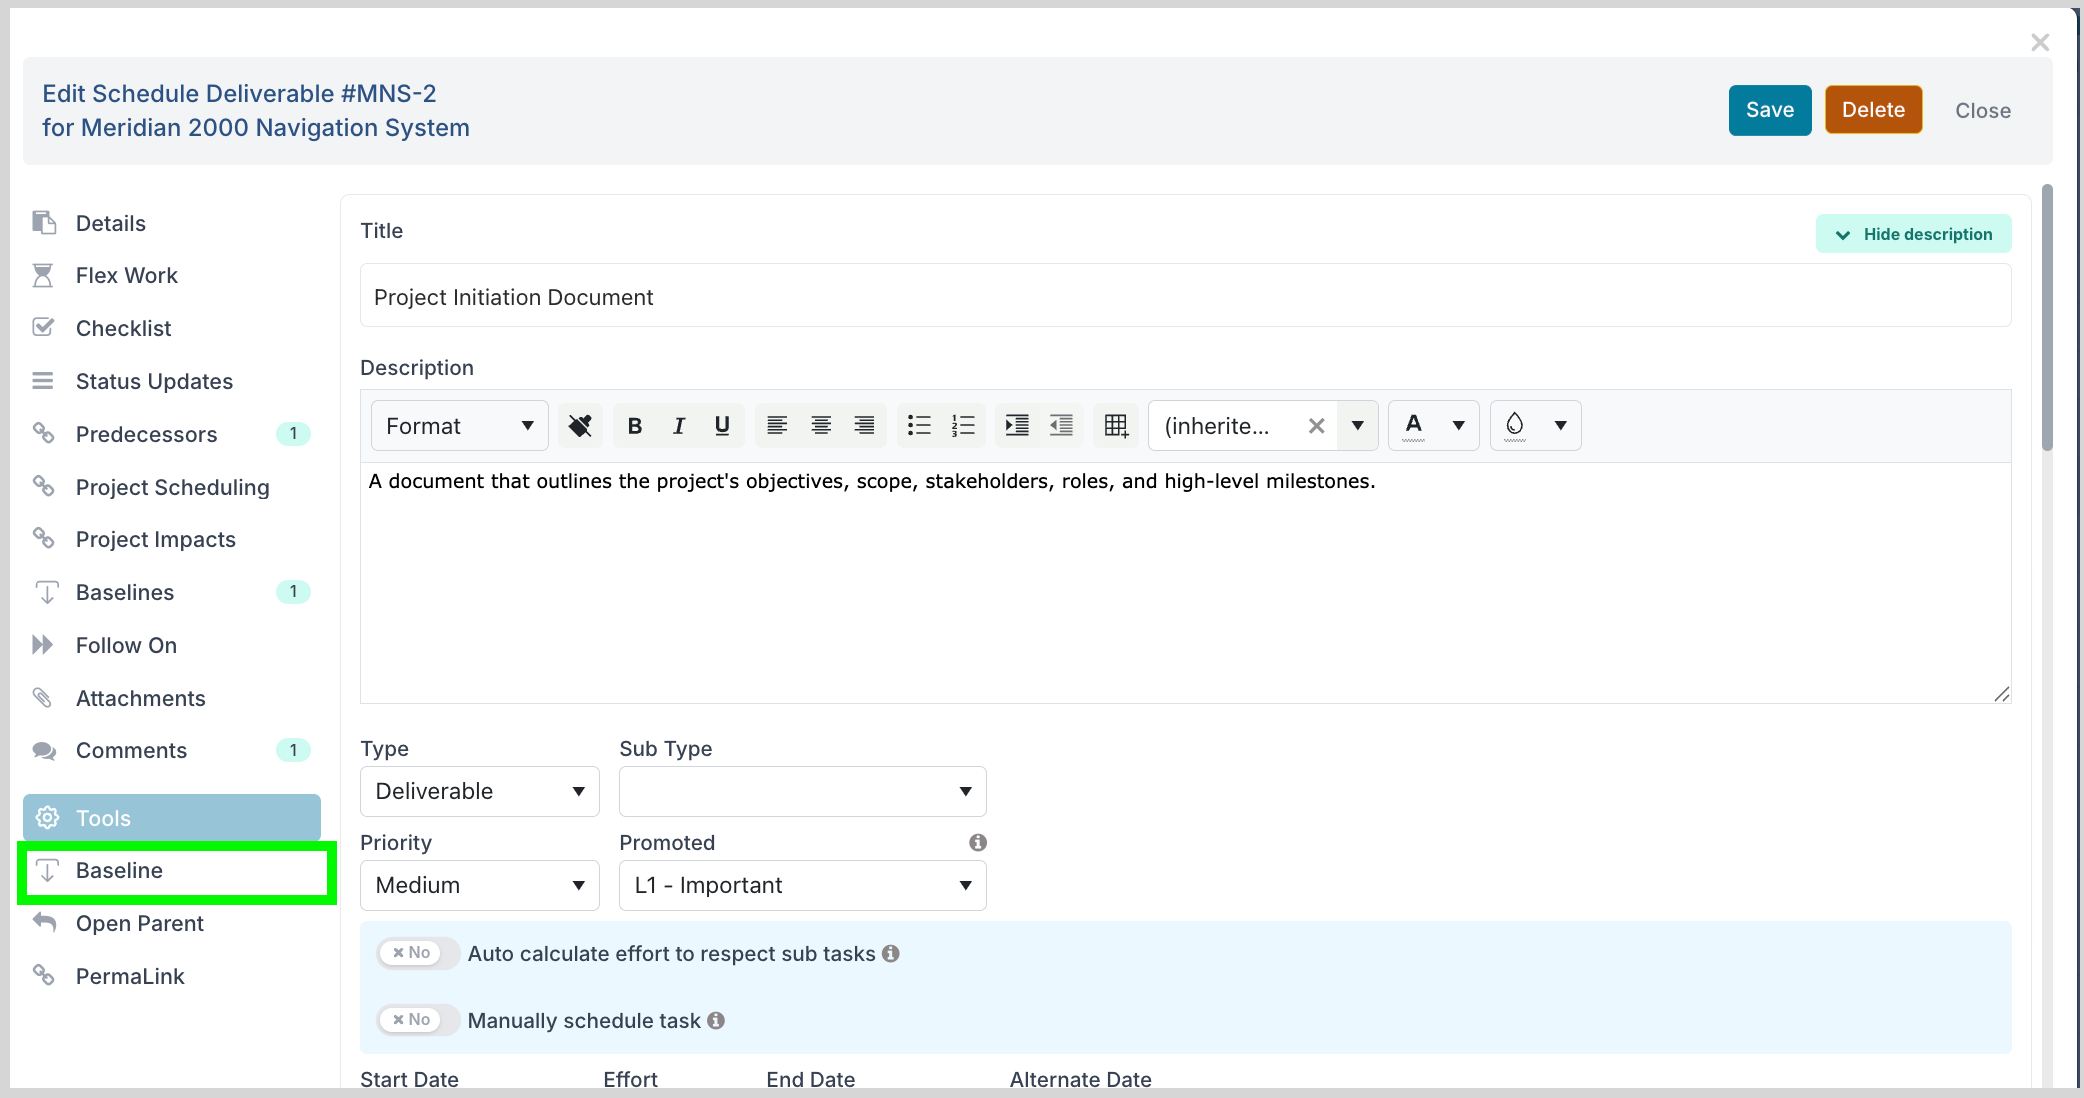Open the Priority Medium dropdown
This screenshot has height=1098, width=2084.
point(479,885)
